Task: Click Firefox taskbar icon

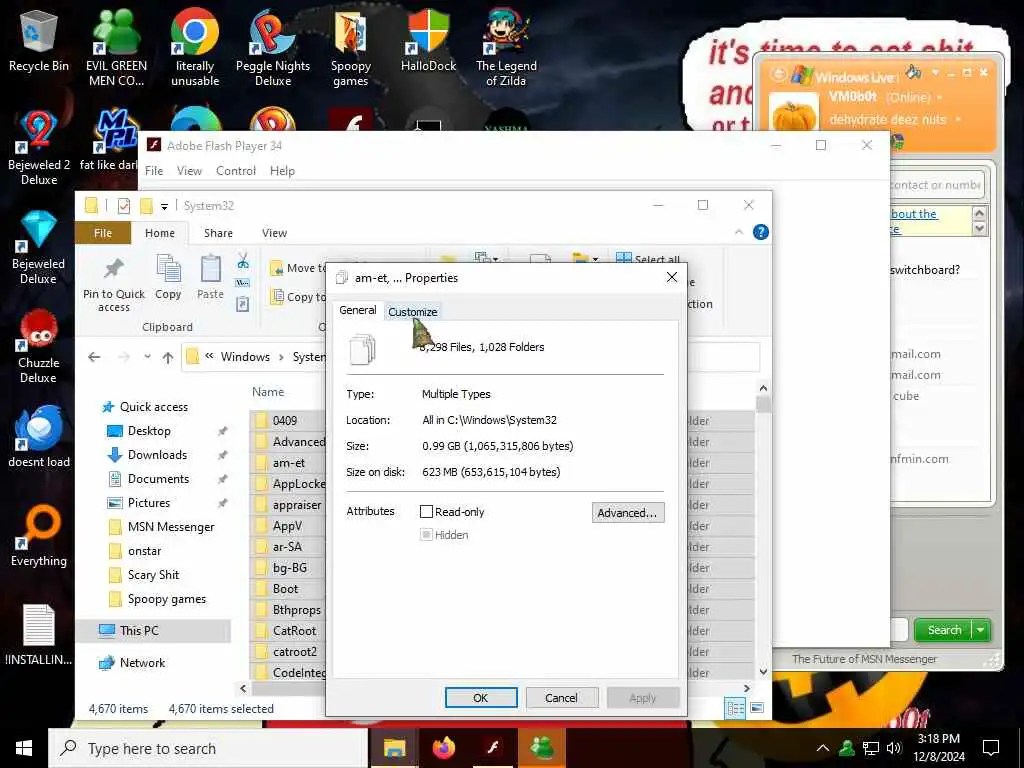Action: pos(443,748)
